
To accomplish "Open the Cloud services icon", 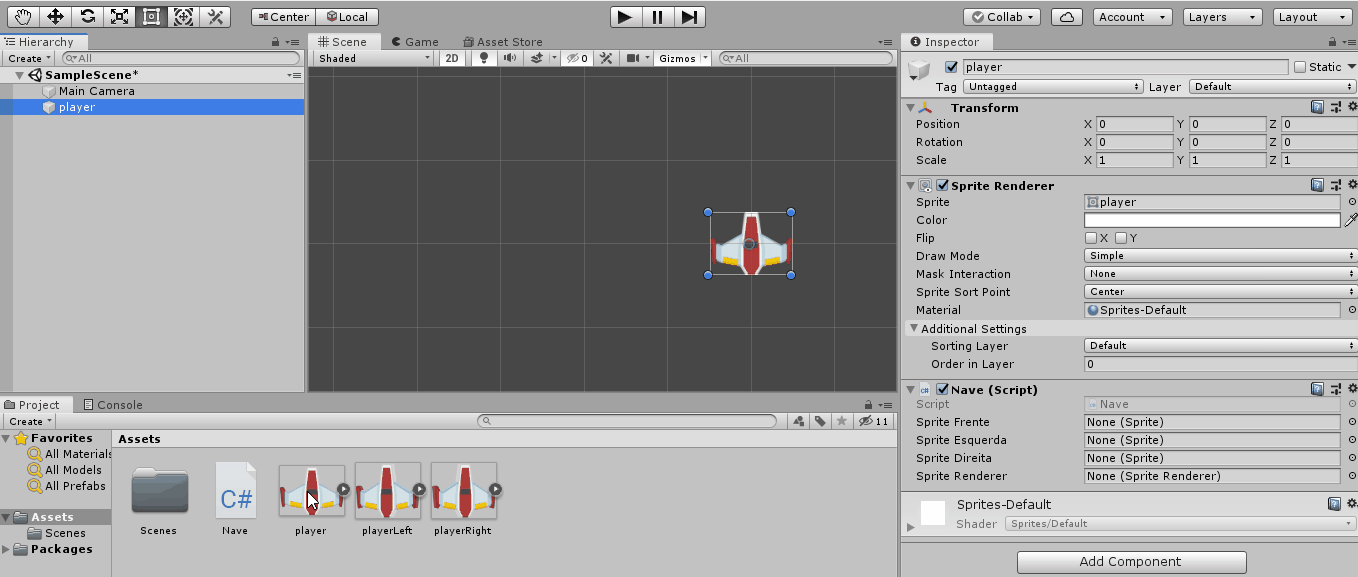I will [x=1067, y=17].
